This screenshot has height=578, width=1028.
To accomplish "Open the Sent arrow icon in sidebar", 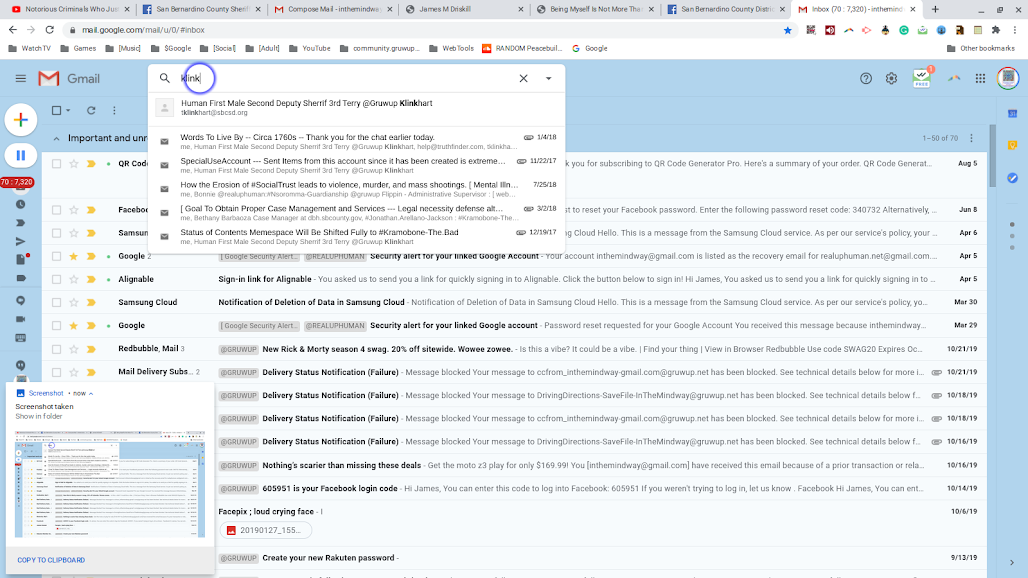I will point(20,241).
